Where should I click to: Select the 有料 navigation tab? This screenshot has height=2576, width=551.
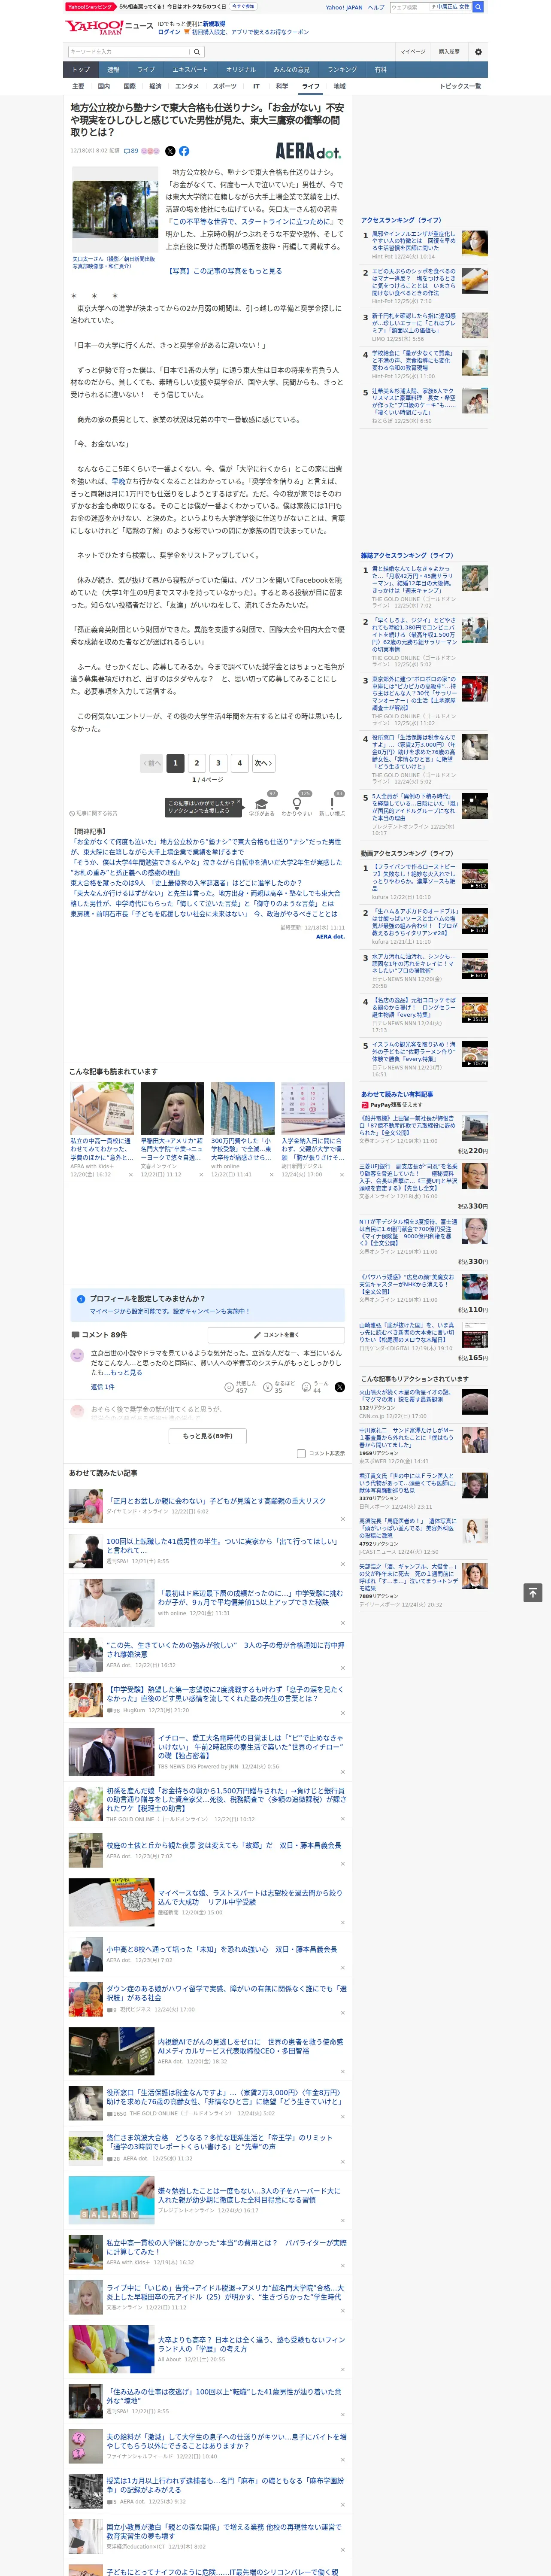point(381,70)
